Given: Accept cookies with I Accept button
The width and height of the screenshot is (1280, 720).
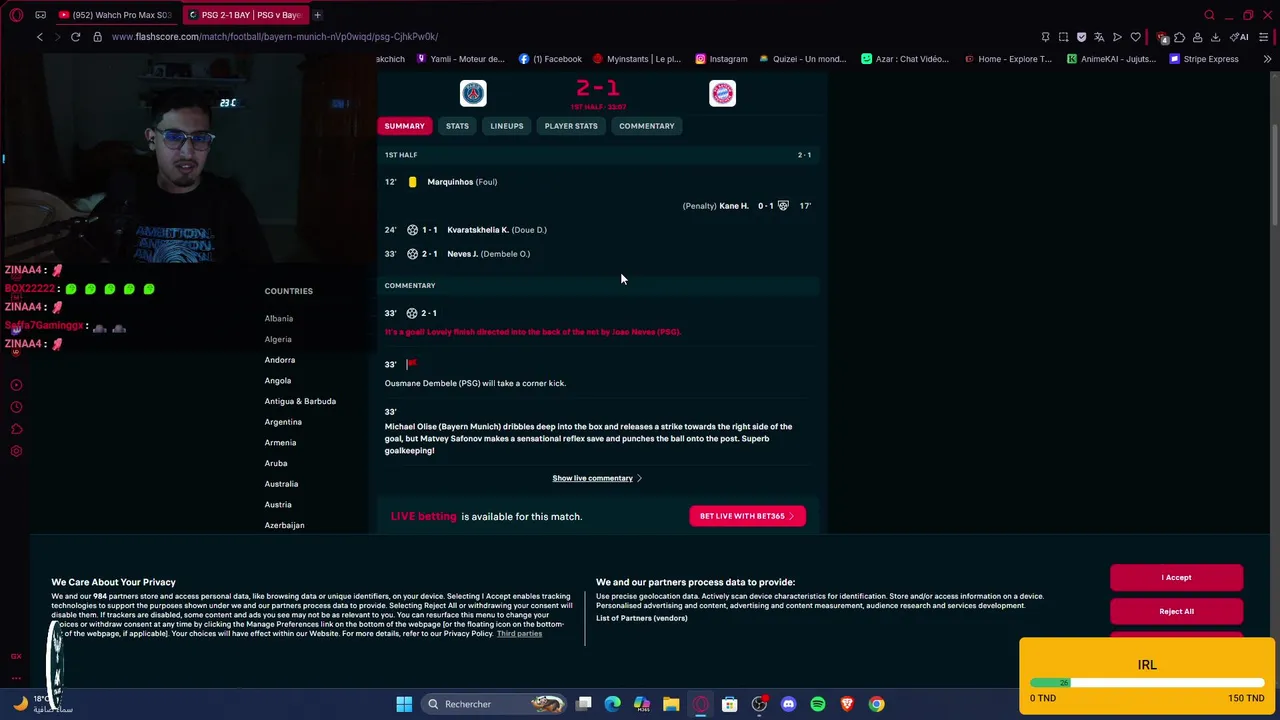Looking at the screenshot, I should point(1176,577).
